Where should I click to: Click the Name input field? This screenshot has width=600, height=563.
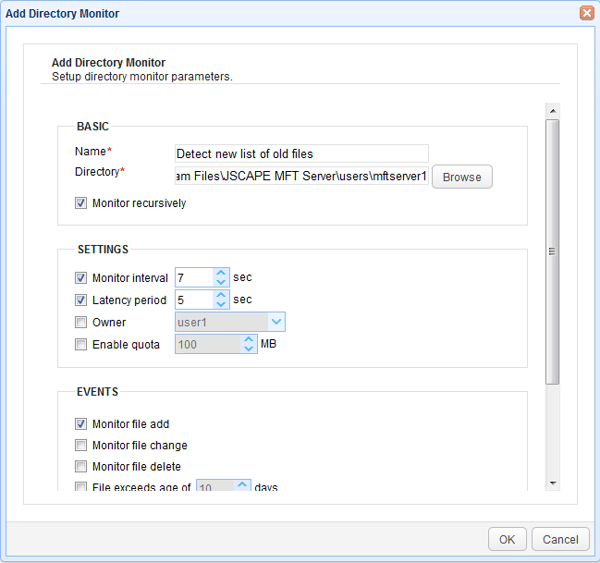coord(302,153)
